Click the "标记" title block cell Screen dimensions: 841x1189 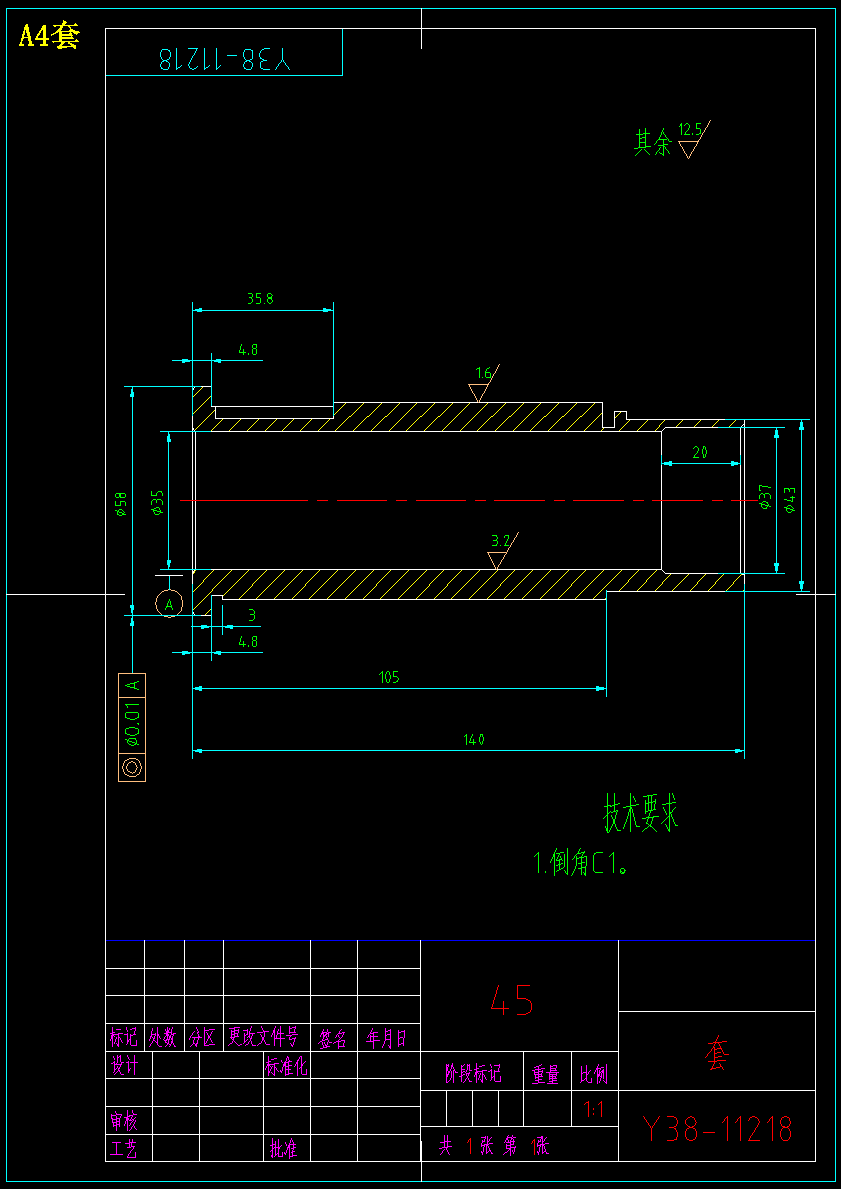[124, 1037]
